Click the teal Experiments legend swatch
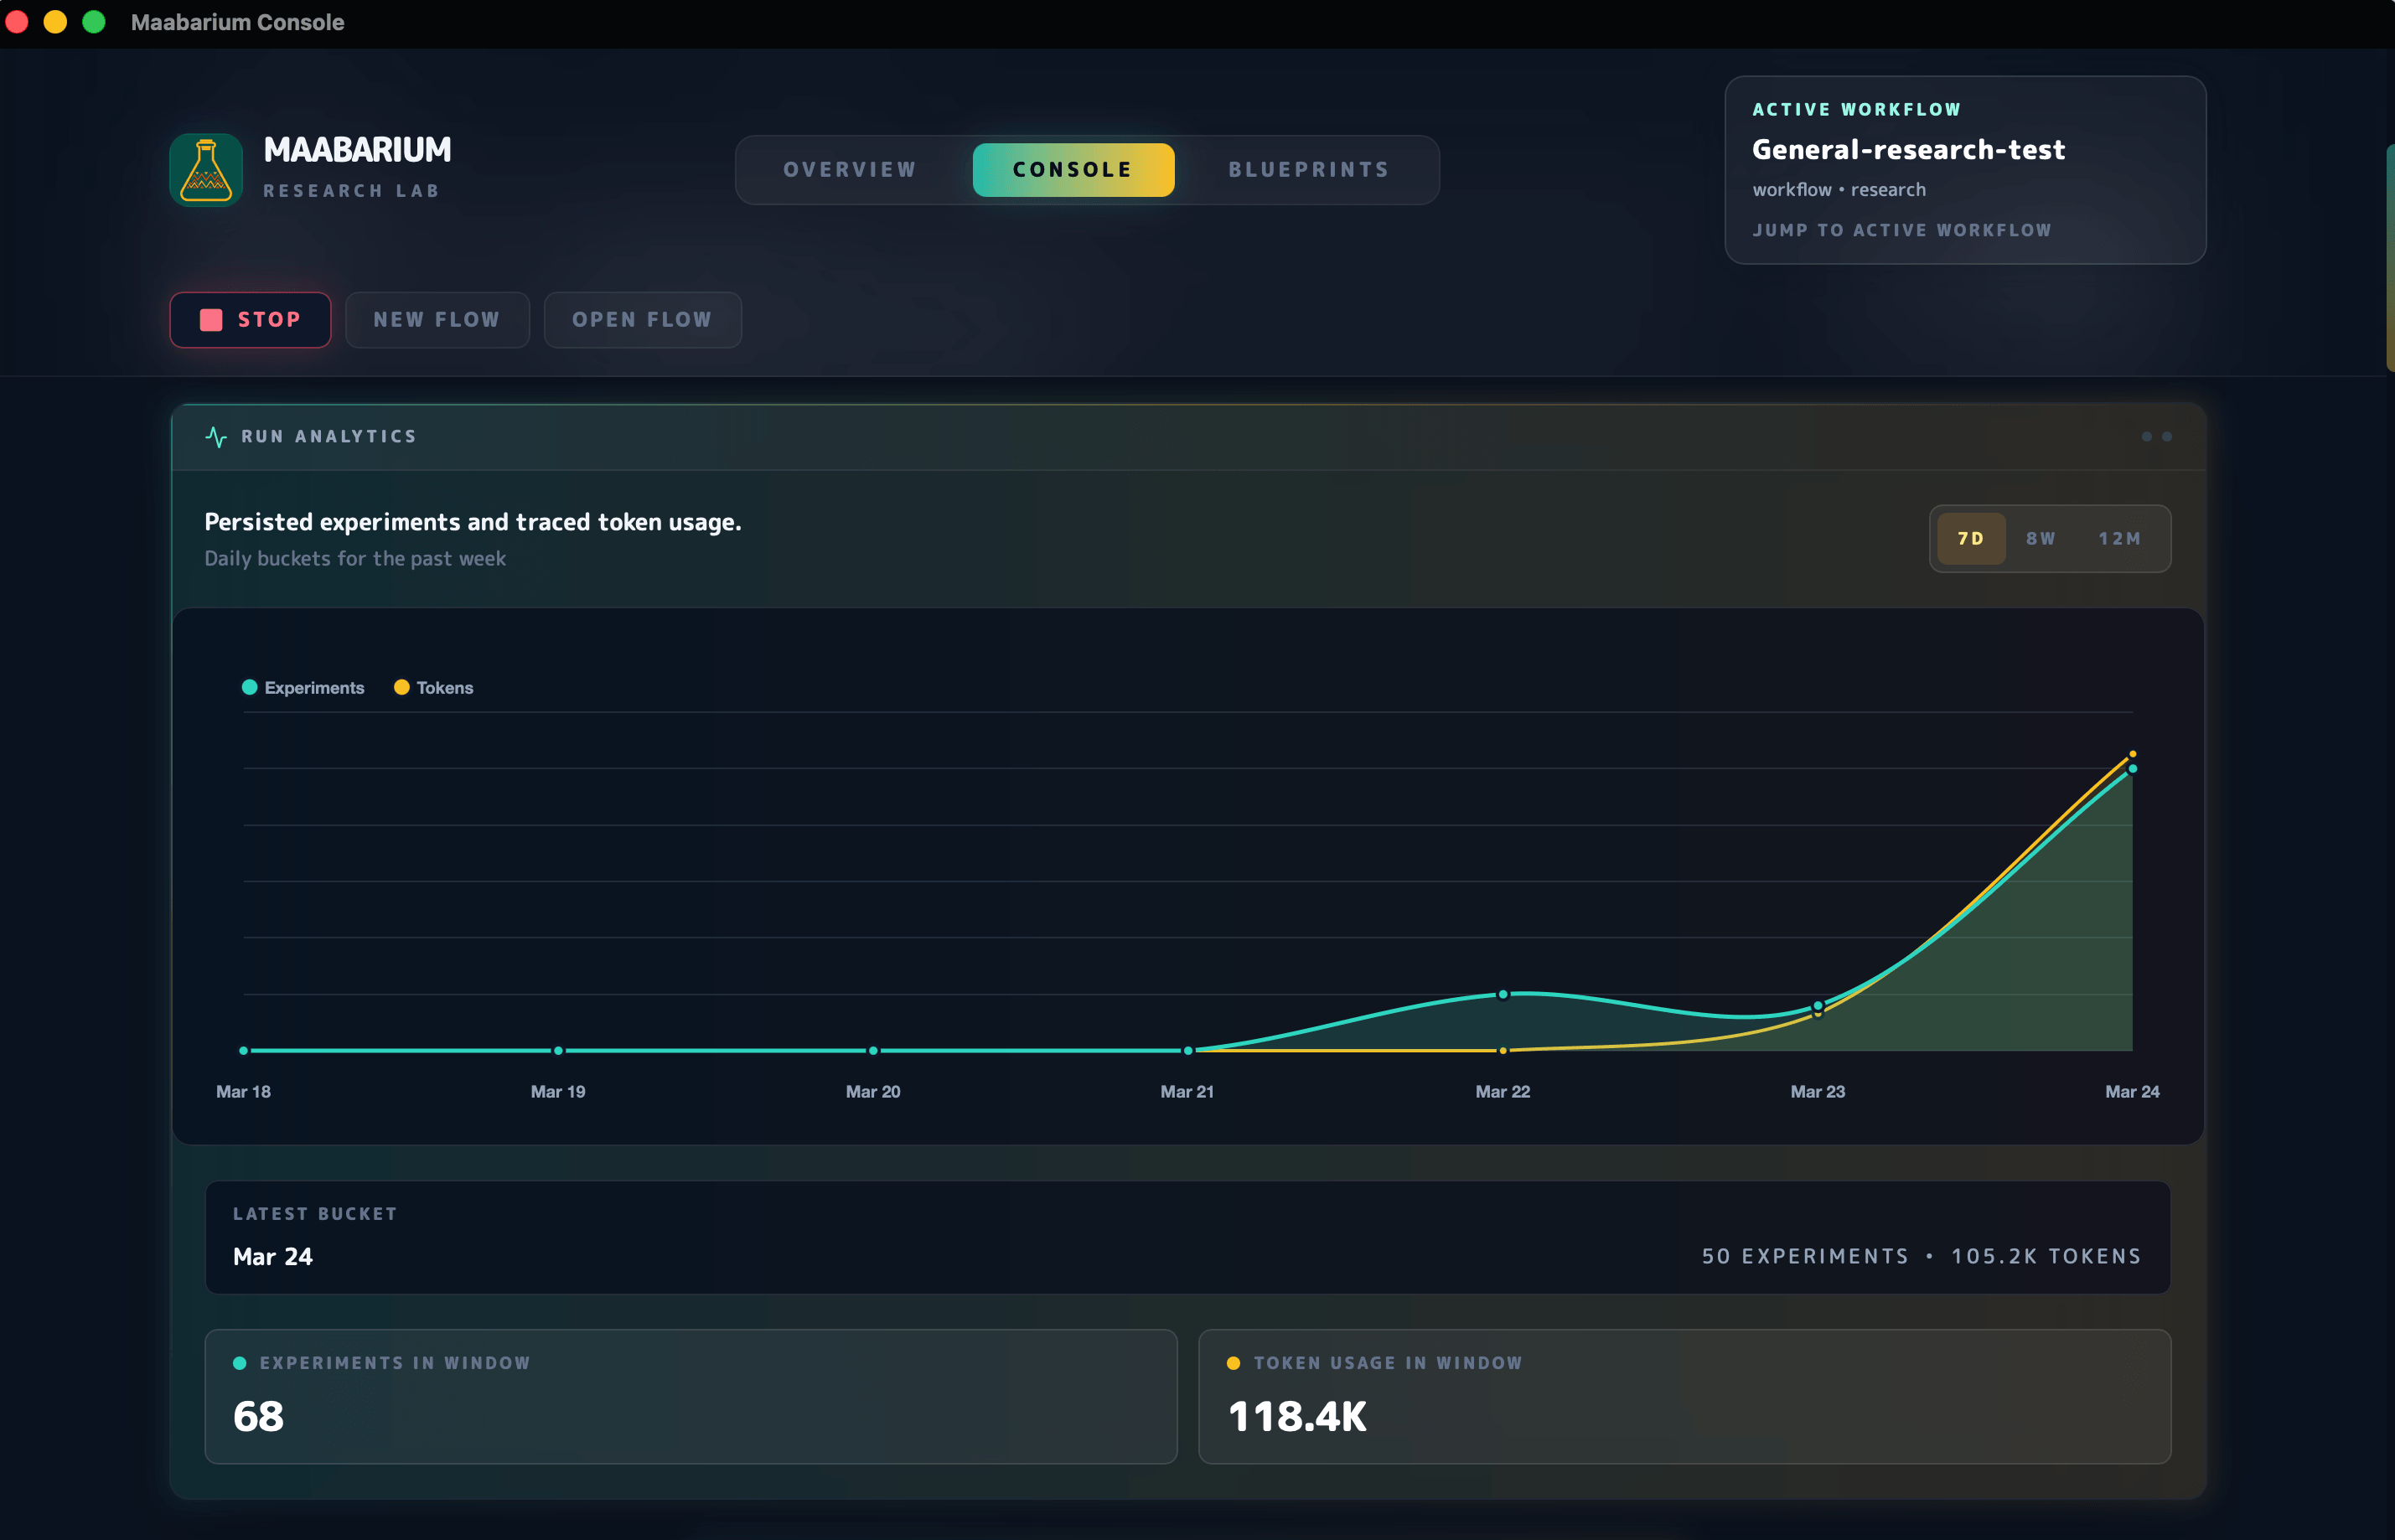 (248, 687)
